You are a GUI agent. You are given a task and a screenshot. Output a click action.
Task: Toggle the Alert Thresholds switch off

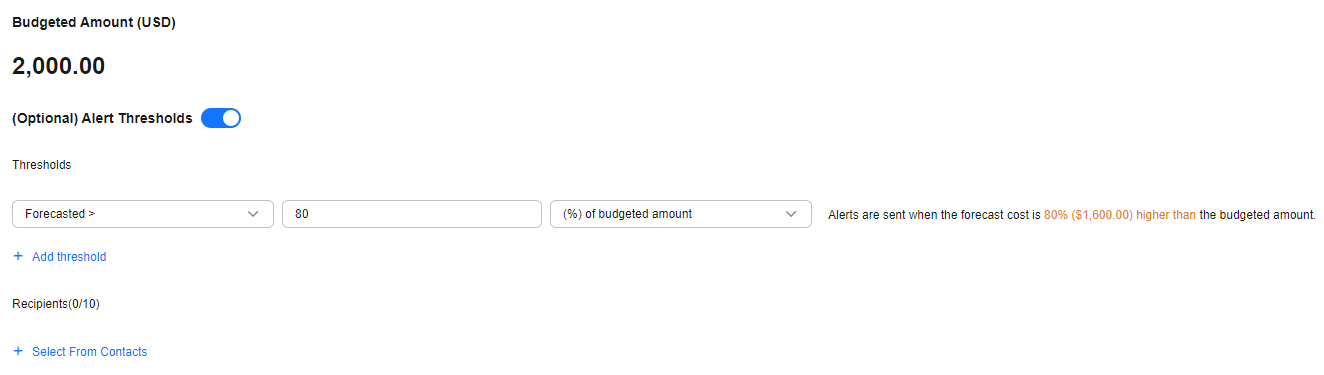pos(221,118)
